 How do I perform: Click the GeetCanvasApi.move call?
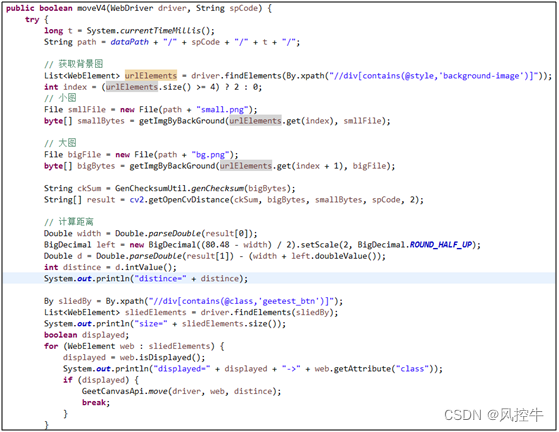coord(181,391)
